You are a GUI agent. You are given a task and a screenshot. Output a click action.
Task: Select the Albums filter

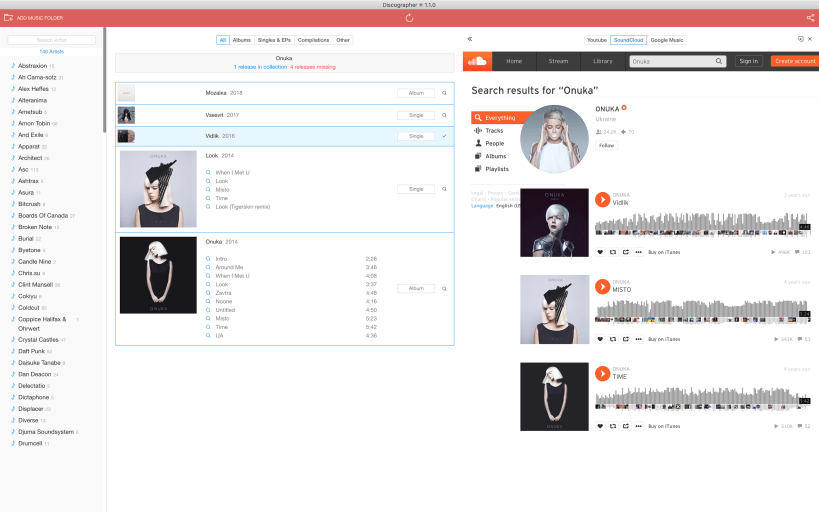click(x=242, y=40)
